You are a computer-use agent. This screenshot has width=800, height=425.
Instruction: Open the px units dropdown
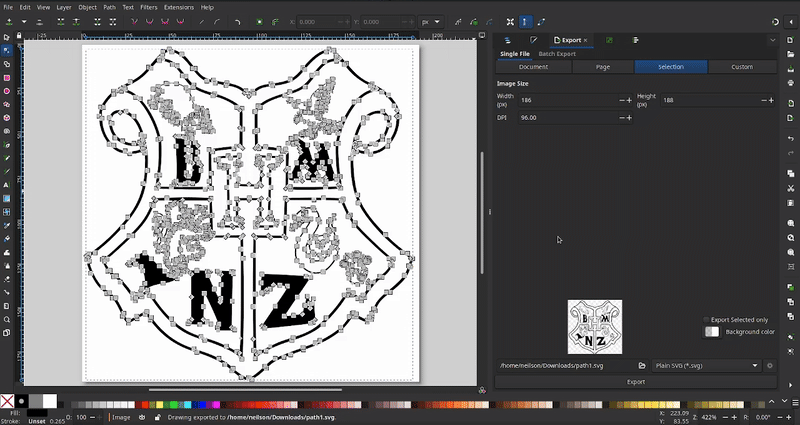(x=431, y=20)
